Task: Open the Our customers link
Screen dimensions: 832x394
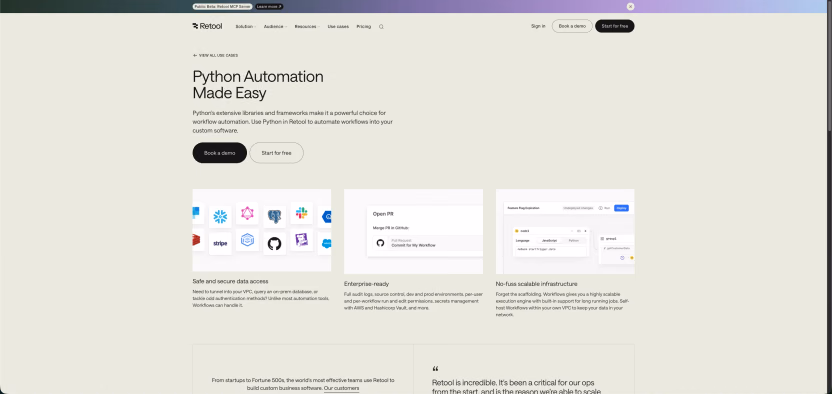Action: (x=341, y=388)
